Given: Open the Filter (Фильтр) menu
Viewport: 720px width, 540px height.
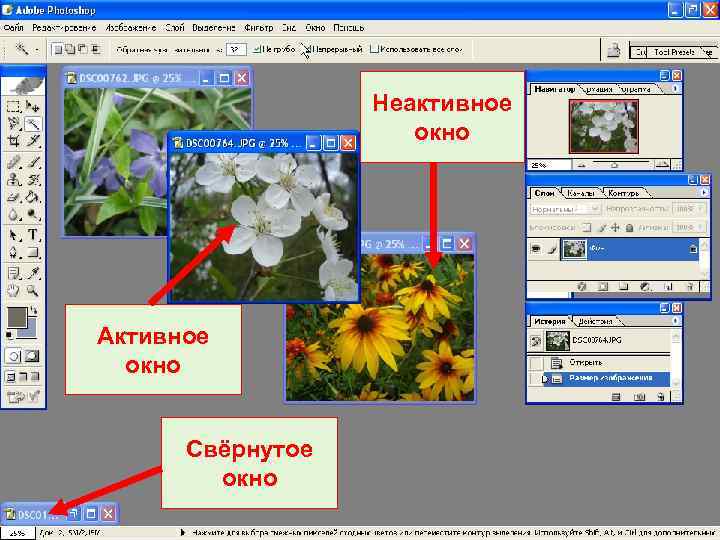Looking at the screenshot, I should pos(259,28).
